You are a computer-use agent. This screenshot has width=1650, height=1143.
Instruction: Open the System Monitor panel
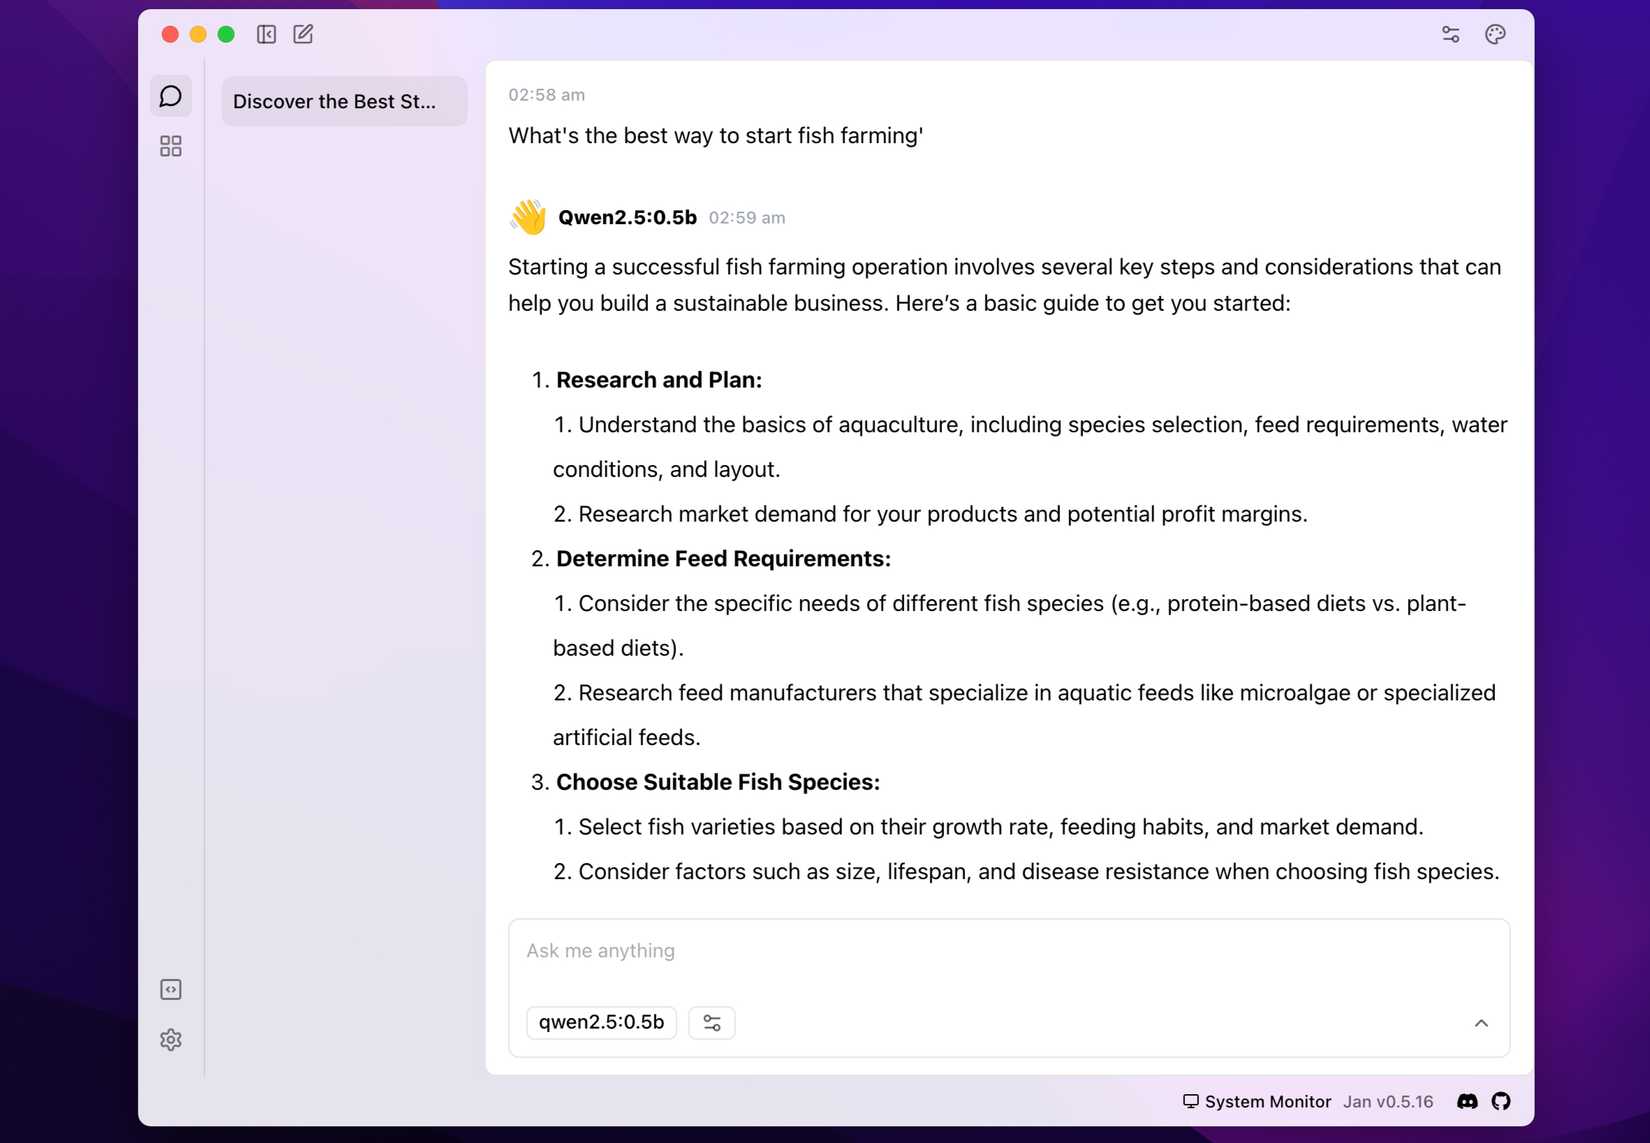click(x=1257, y=1101)
